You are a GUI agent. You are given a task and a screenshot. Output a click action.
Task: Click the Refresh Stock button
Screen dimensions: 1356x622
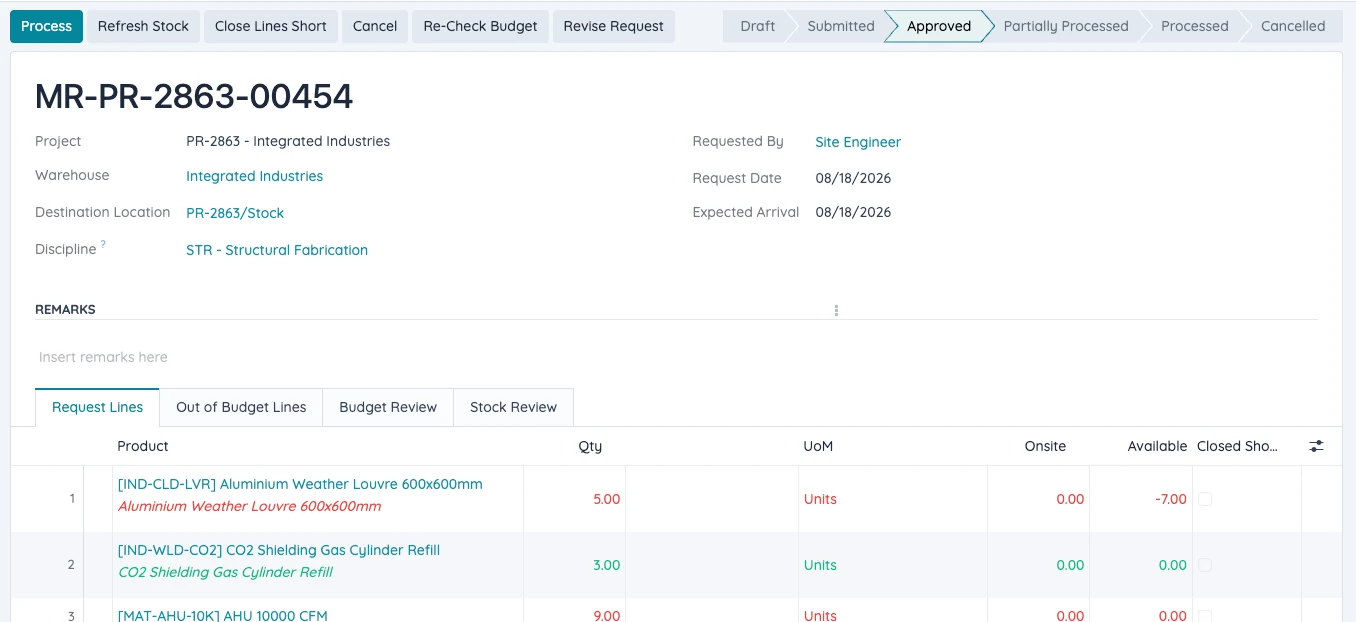(x=143, y=26)
